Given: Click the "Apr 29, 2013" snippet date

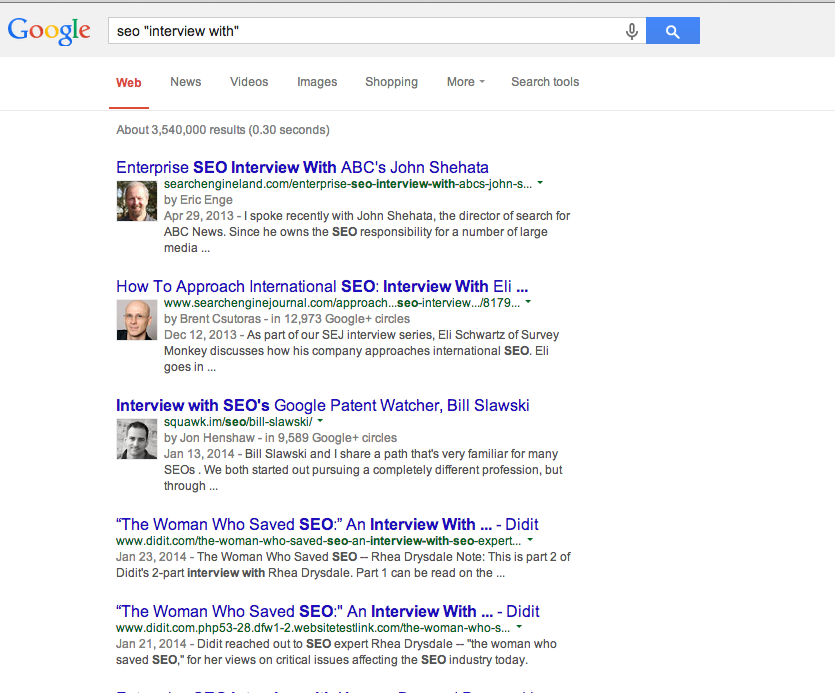Looking at the screenshot, I should (199, 216).
